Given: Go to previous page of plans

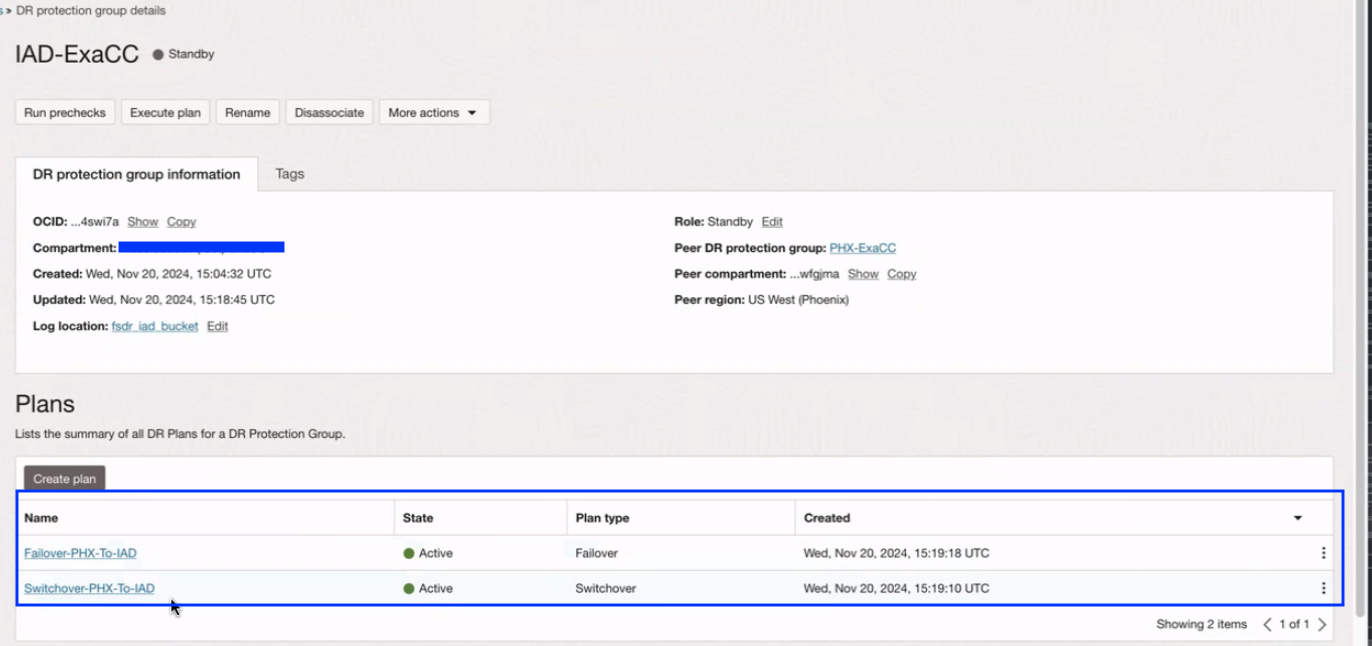Looking at the screenshot, I should 1268,624.
